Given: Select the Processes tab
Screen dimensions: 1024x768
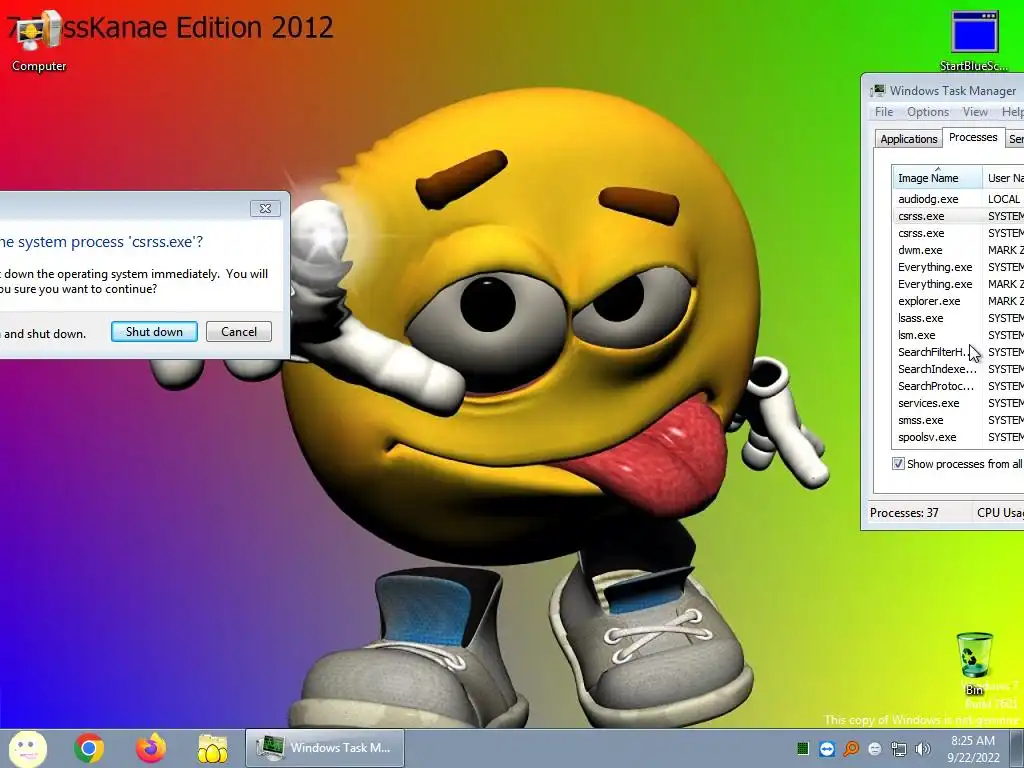Looking at the screenshot, I should (x=972, y=137).
